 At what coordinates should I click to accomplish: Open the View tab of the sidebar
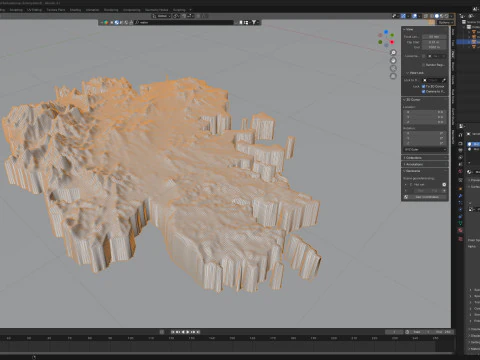click(x=453, y=54)
